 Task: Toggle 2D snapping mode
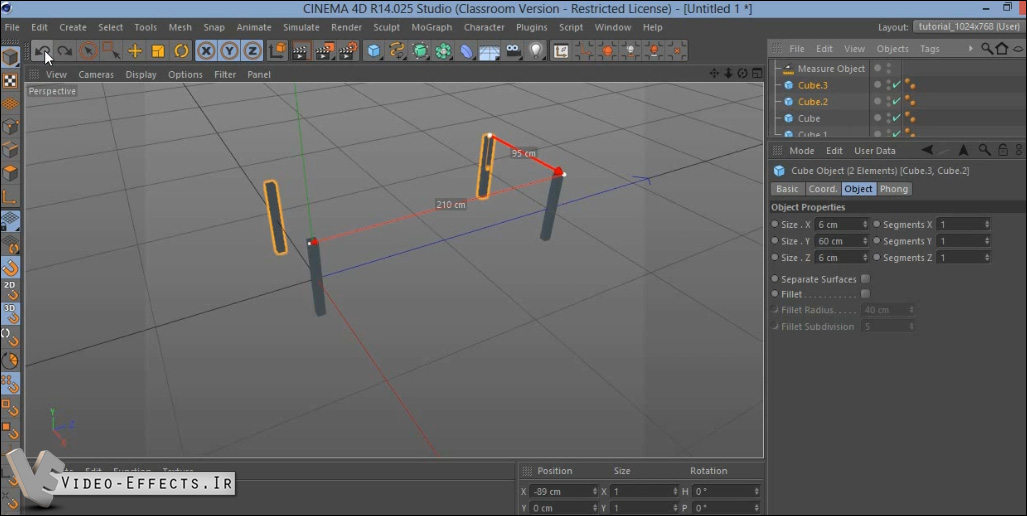pyautogui.click(x=10, y=290)
